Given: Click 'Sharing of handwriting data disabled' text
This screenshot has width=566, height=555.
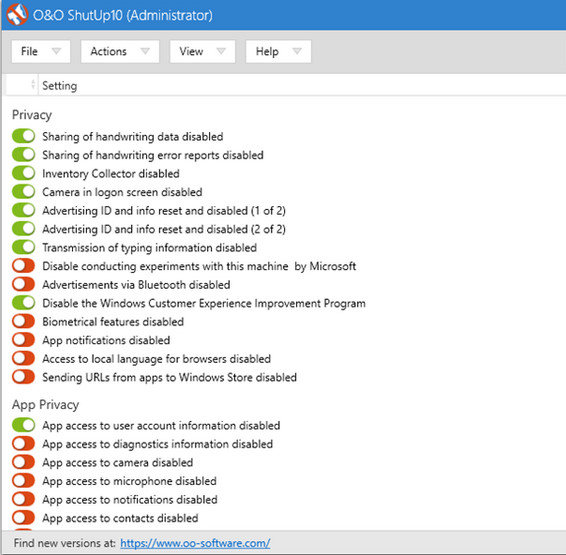Looking at the screenshot, I should tap(133, 136).
